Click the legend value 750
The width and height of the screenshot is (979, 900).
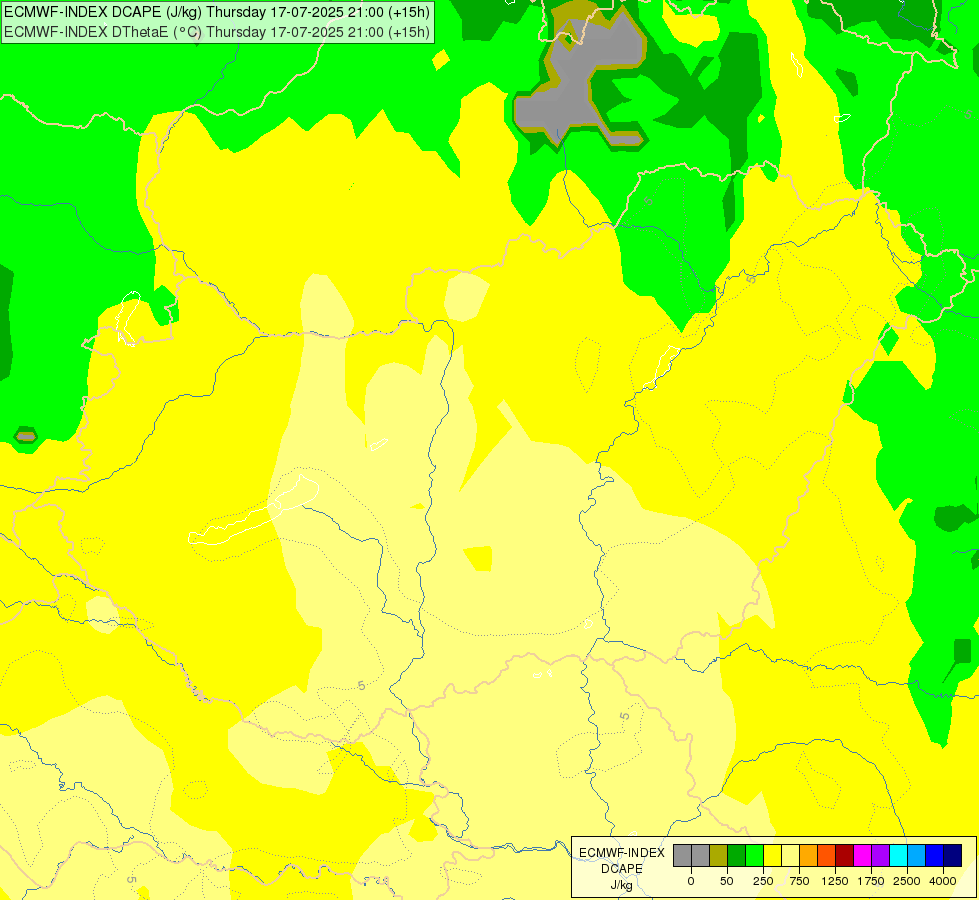pyautogui.click(x=799, y=881)
